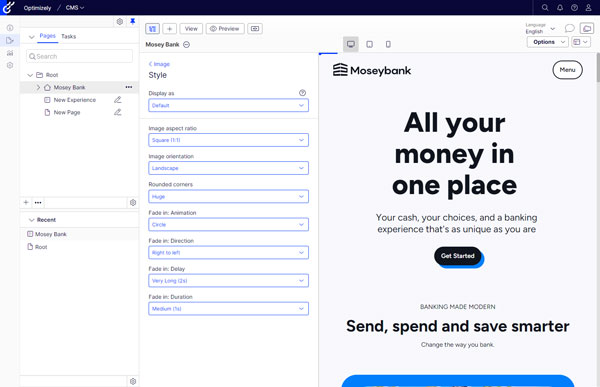Open Mosey Bank from the Recent list
This screenshot has height=387, width=600.
tap(51, 234)
